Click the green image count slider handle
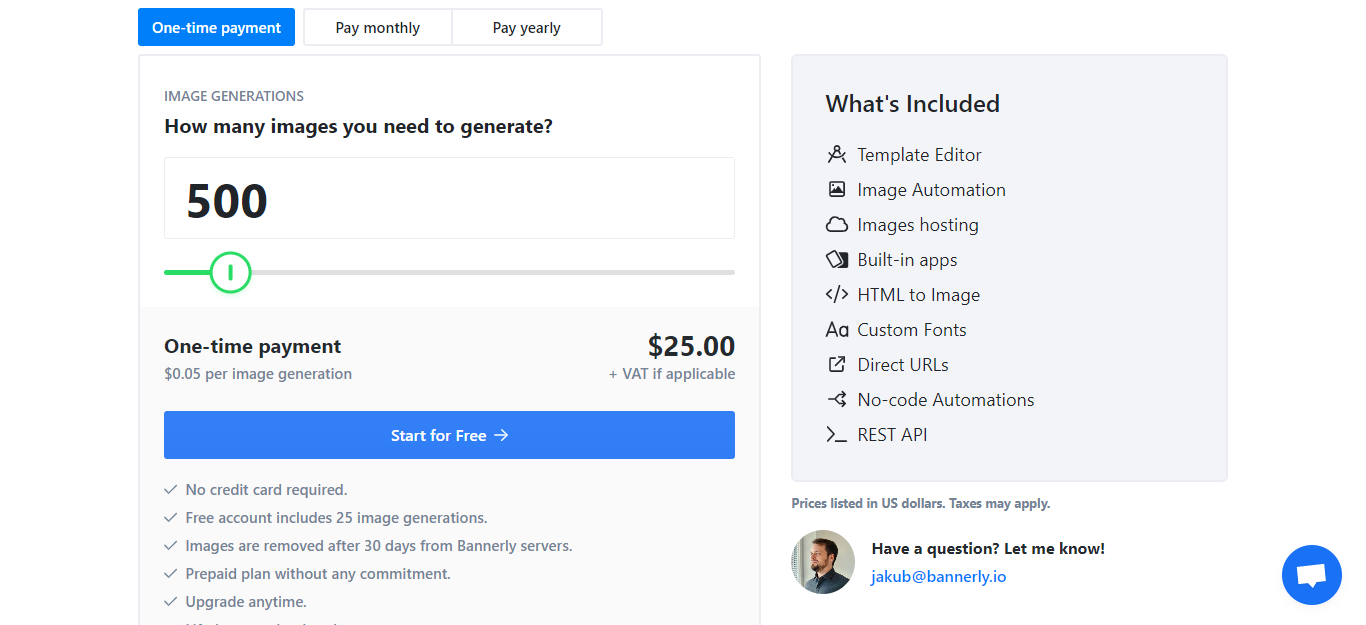 tap(230, 272)
